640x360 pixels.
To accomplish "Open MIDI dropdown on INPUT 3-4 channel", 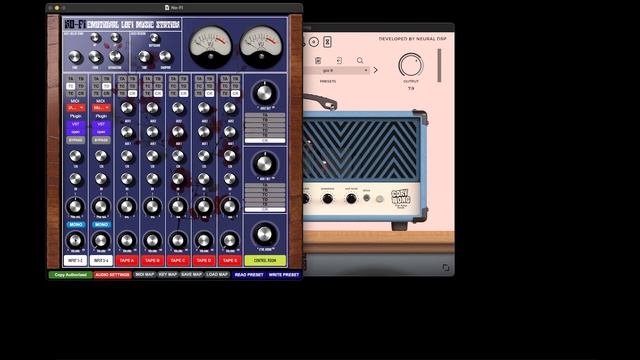I will 101,108.
